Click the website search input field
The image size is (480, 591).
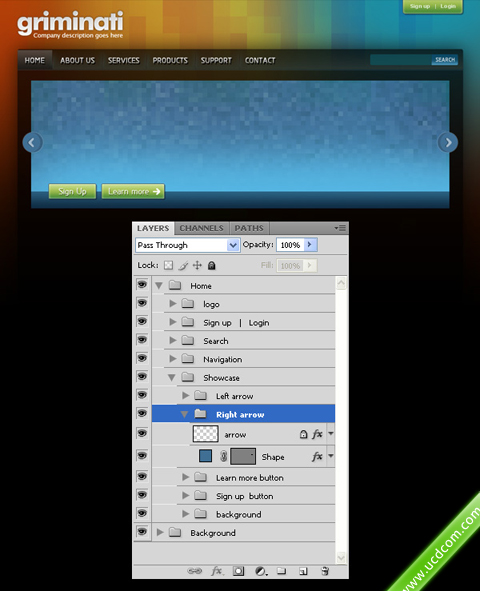[x=401, y=60]
